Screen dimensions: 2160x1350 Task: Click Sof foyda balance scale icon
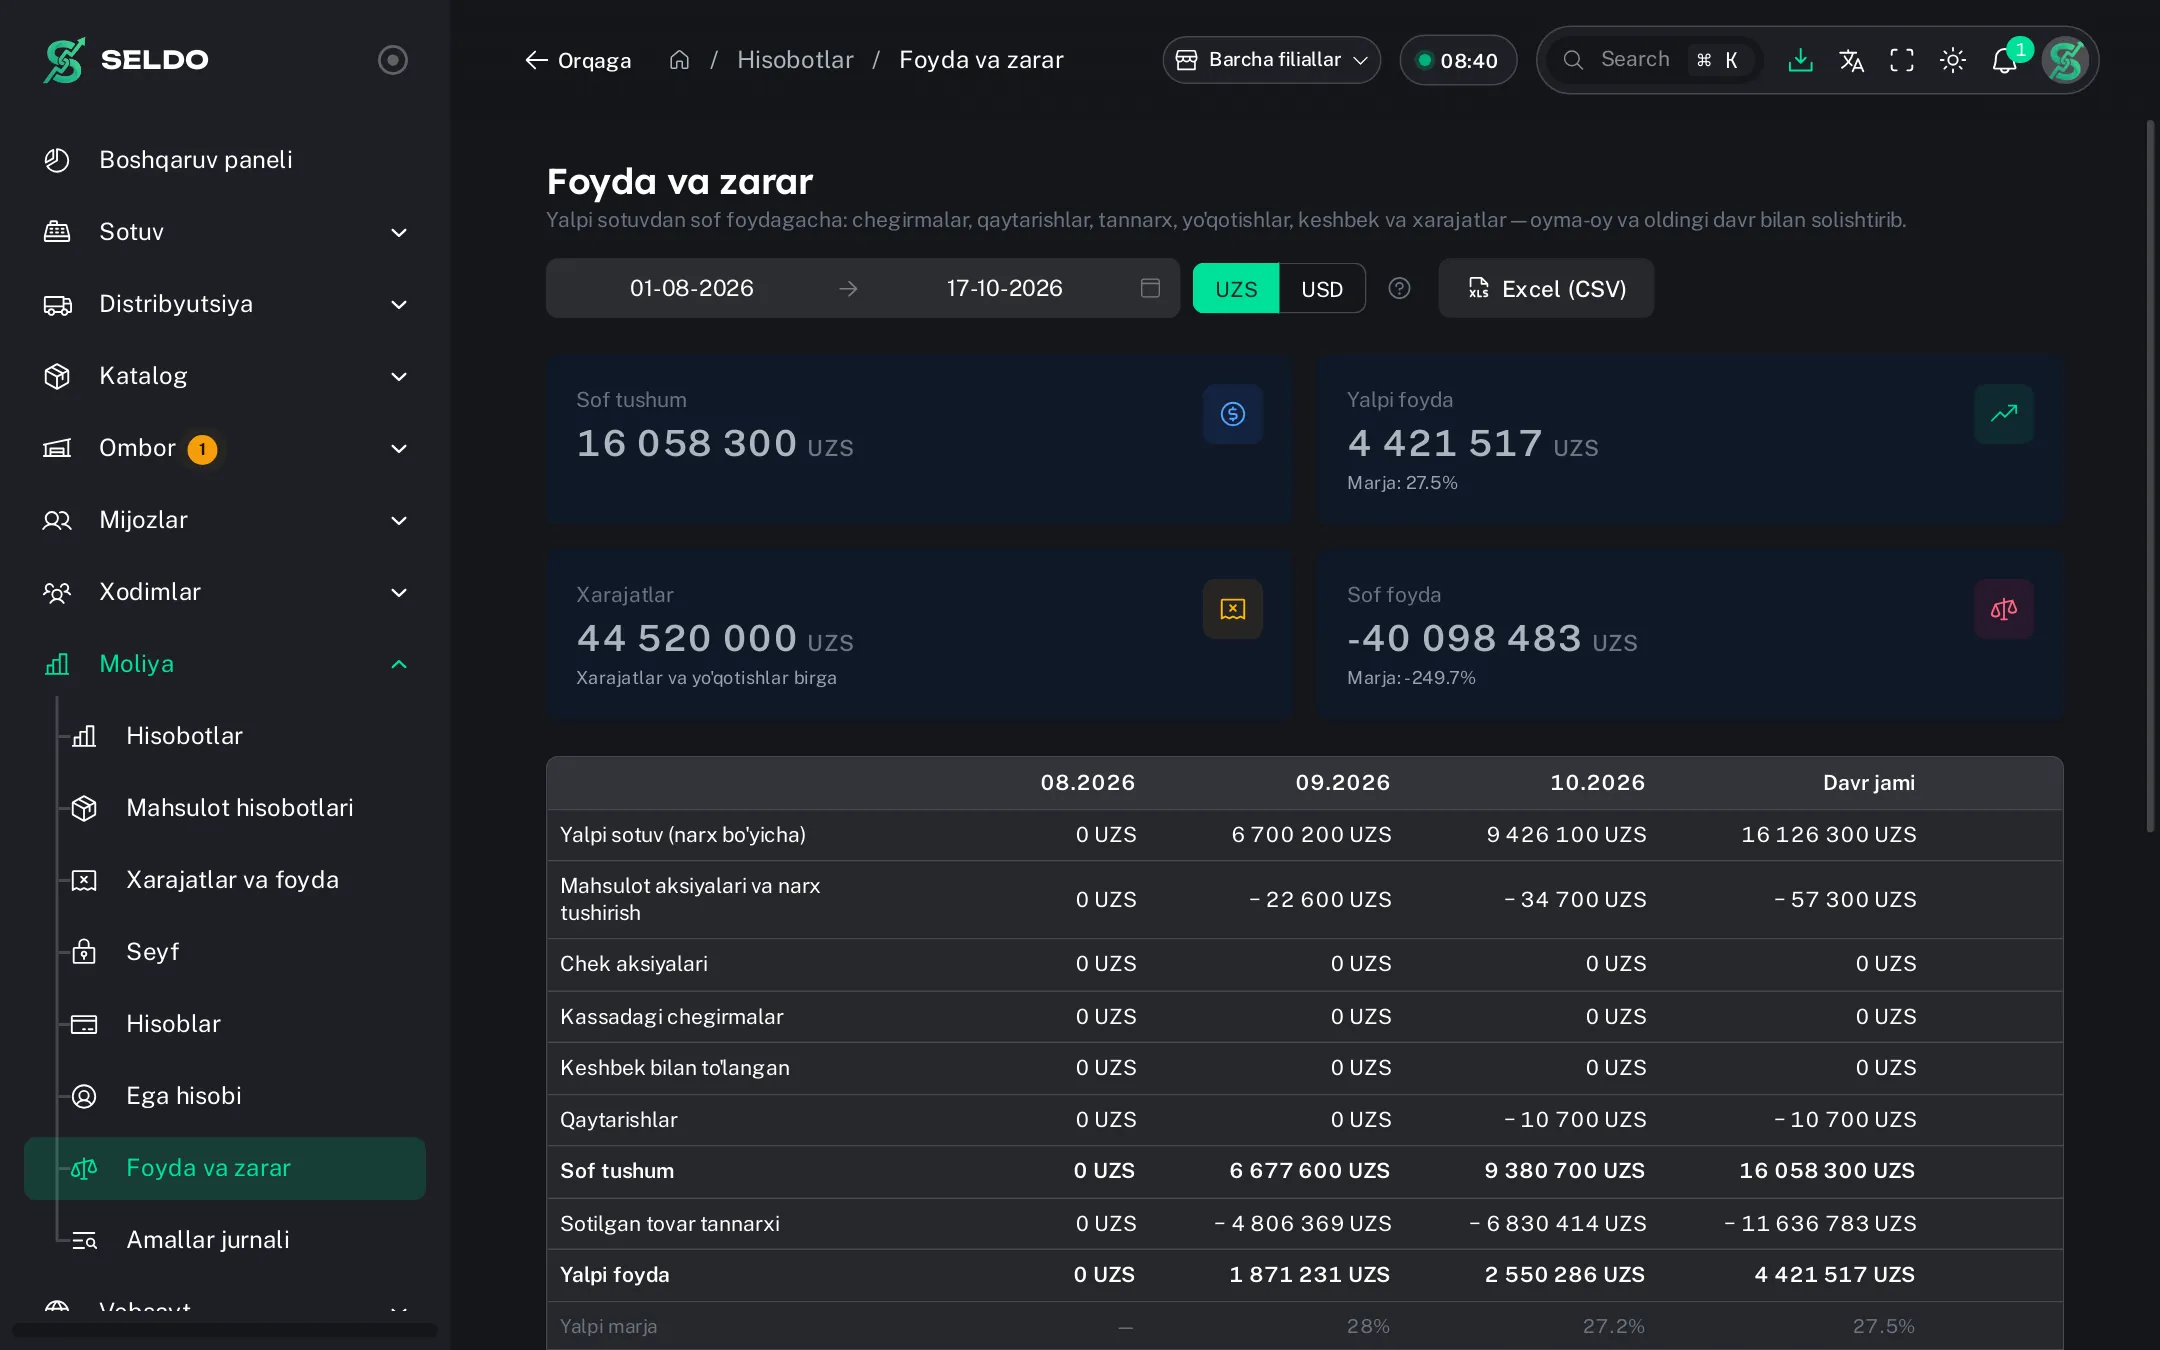click(2004, 609)
